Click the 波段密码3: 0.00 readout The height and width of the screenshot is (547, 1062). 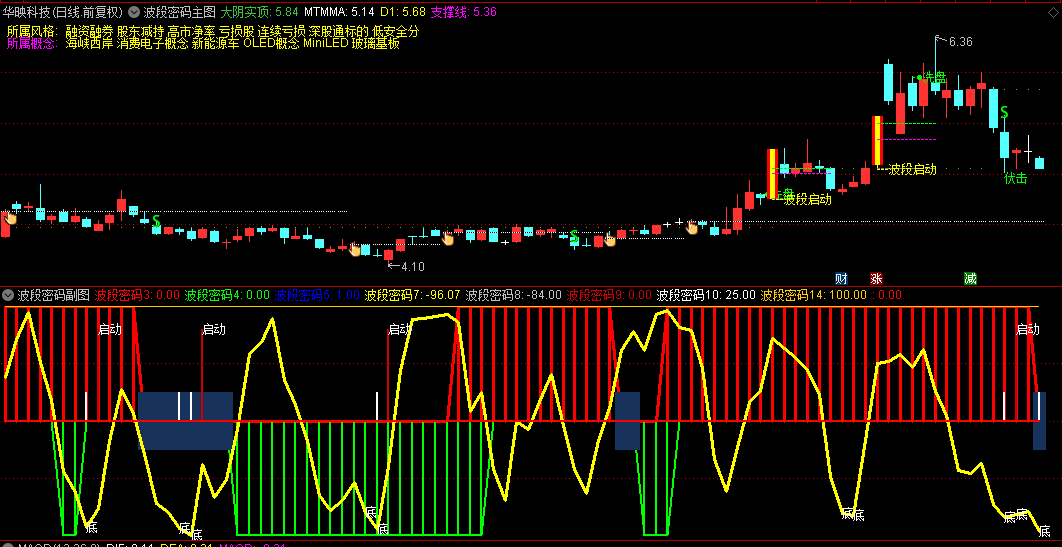pyautogui.click(x=137, y=294)
